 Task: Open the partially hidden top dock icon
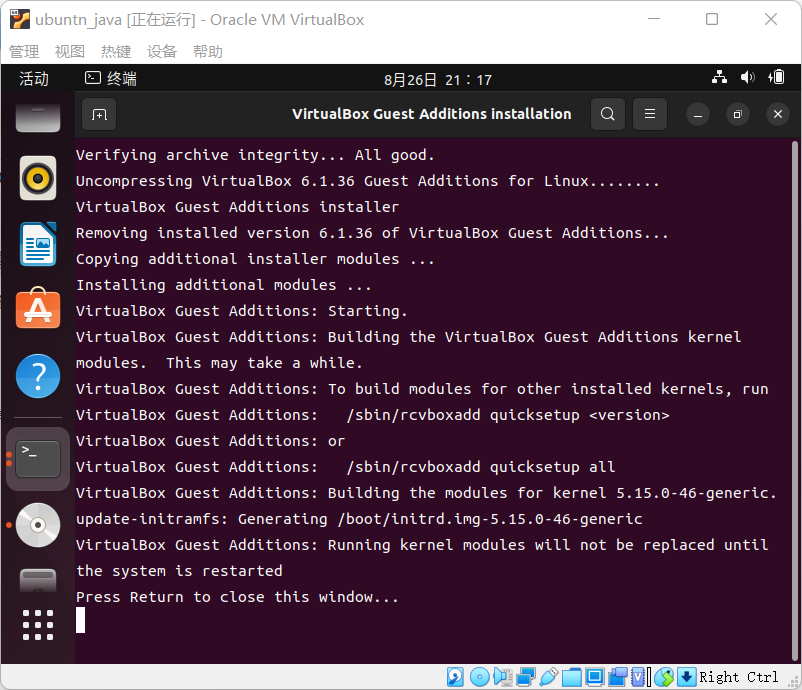[38, 118]
